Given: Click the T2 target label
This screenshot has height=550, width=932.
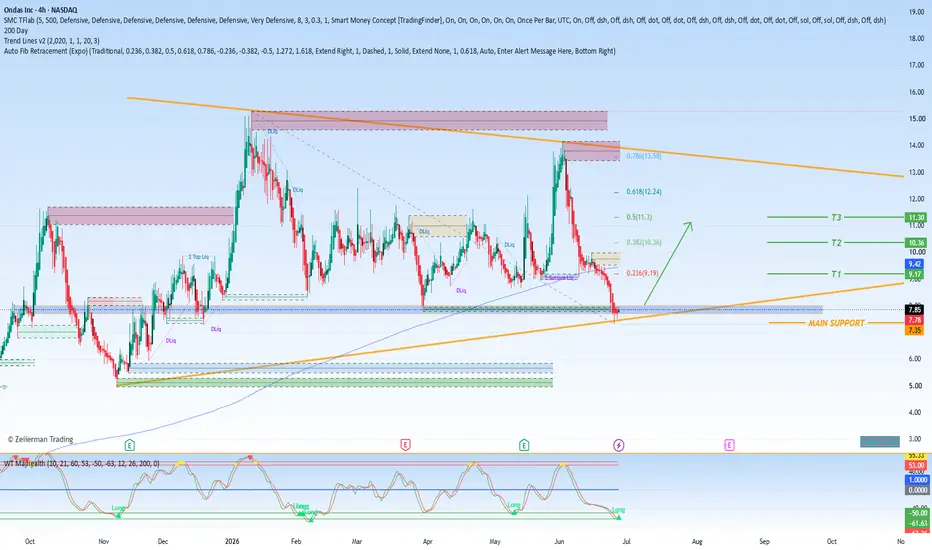Looking at the screenshot, I should (x=836, y=243).
